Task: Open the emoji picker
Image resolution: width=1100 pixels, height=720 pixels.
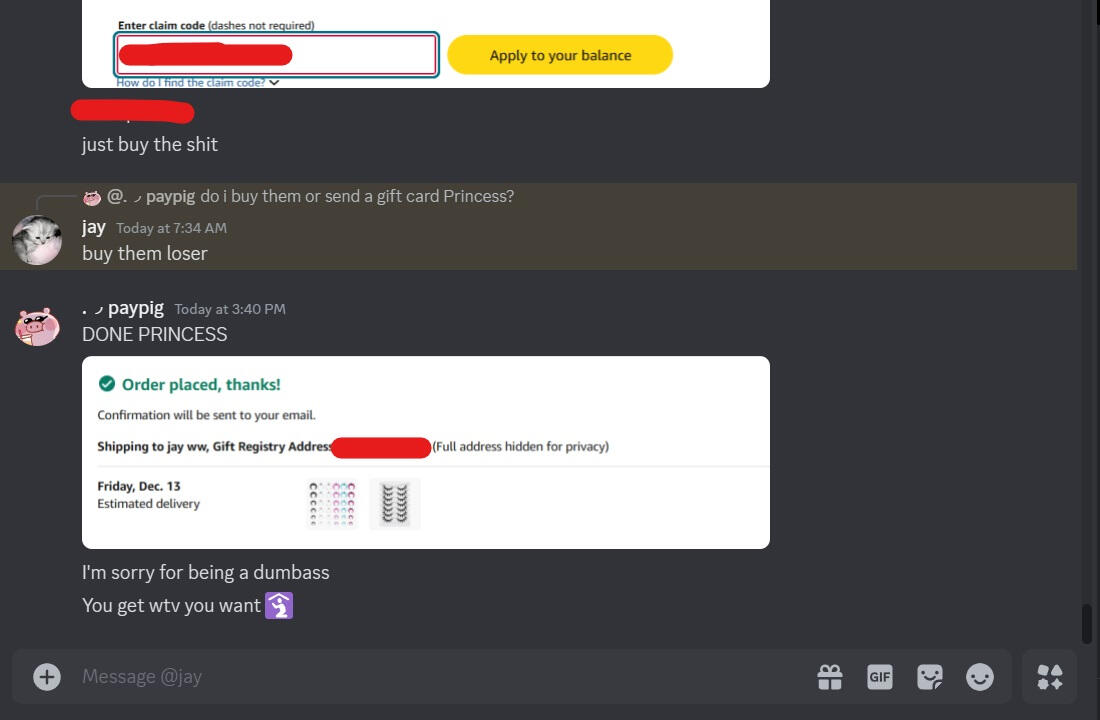Action: 980,677
